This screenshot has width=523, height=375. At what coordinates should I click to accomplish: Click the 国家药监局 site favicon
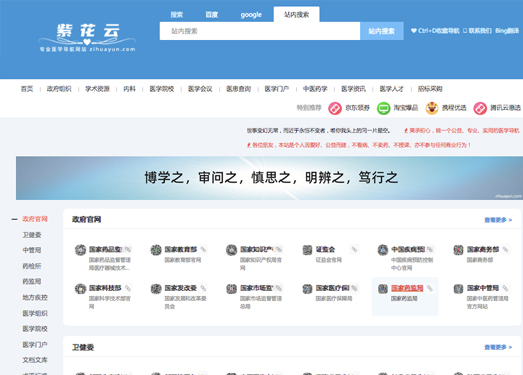pyautogui.click(x=383, y=288)
